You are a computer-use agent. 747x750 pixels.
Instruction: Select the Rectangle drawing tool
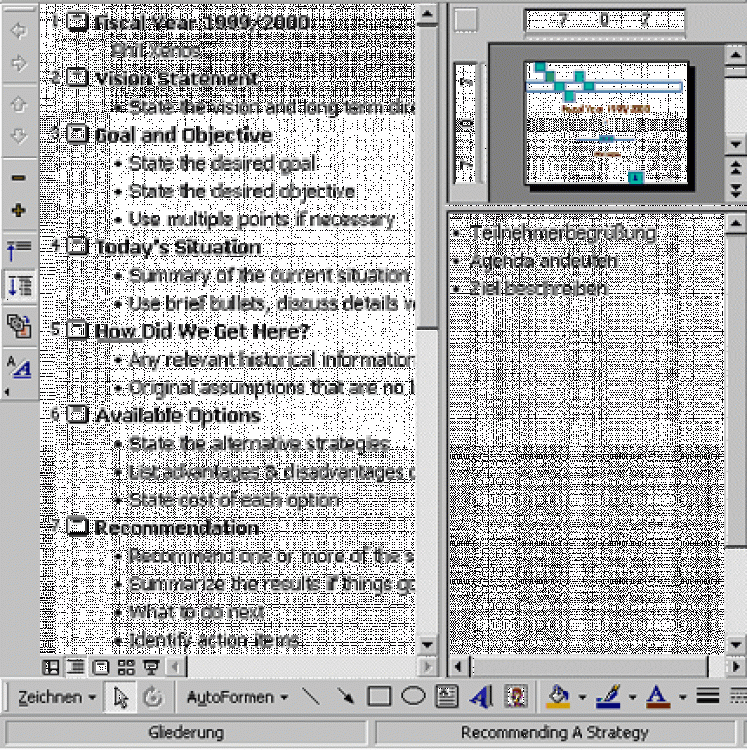[x=379, y=696]
